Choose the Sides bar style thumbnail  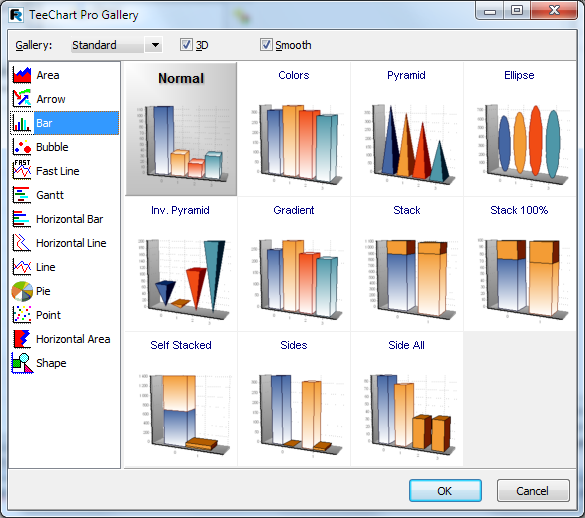(x=294, y=399)
